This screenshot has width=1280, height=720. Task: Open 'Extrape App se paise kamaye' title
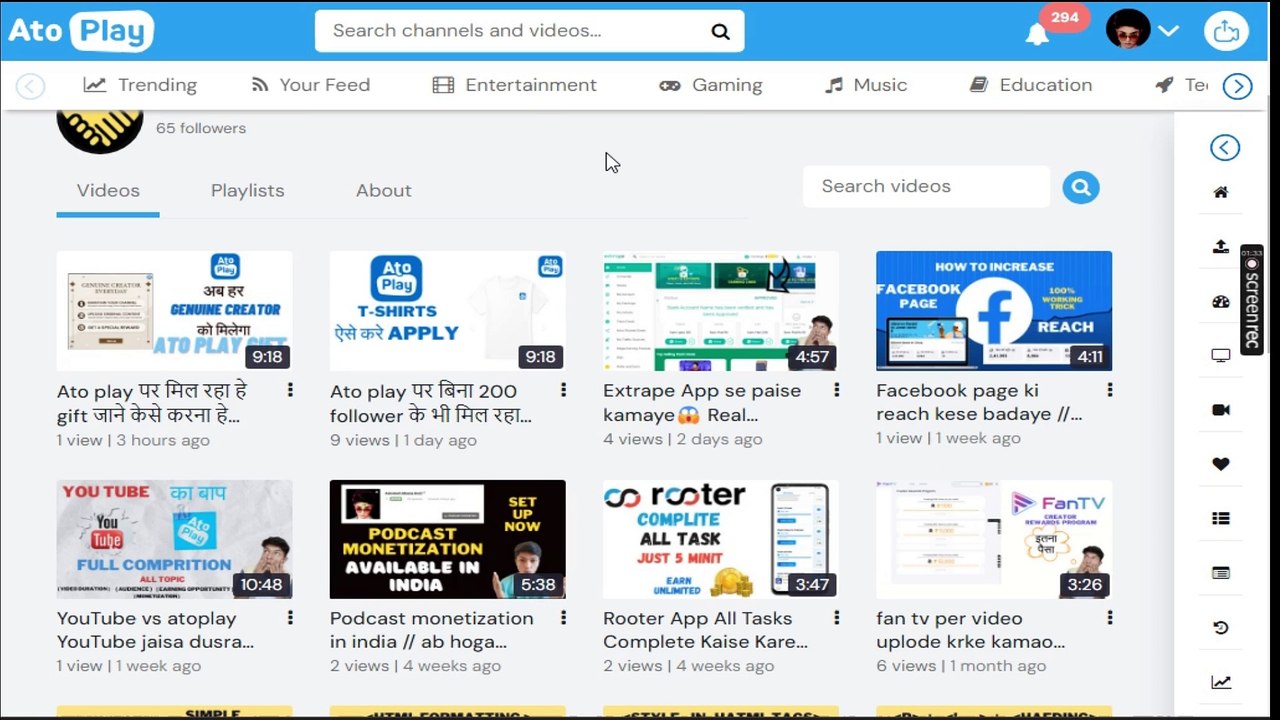click(x=702, y=403)
